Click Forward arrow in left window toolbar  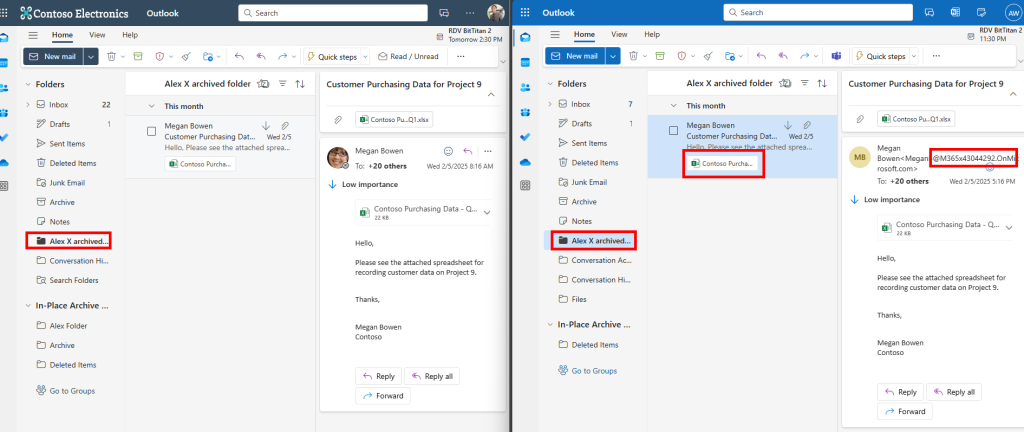283,57
